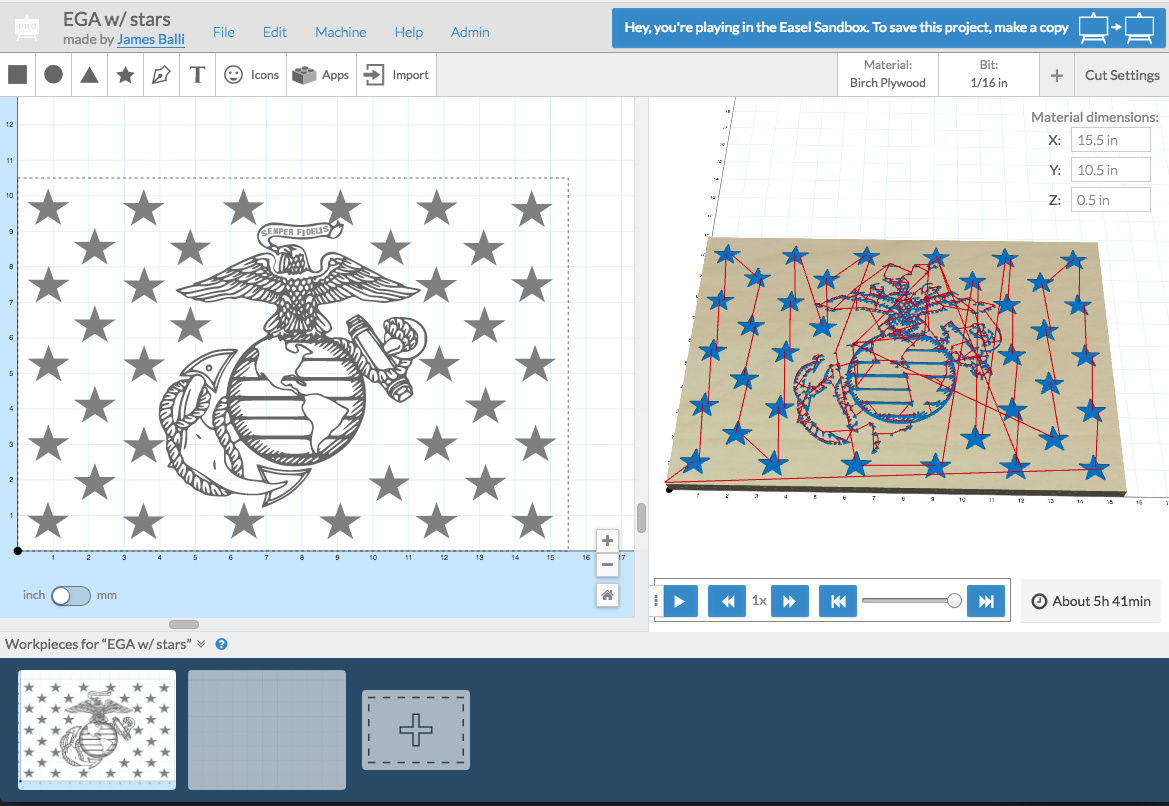Image resolution: width=1169 pixels, height=806 pixels.
Task: Click the playback bar drag handle
Action: (x=656, y=601)
